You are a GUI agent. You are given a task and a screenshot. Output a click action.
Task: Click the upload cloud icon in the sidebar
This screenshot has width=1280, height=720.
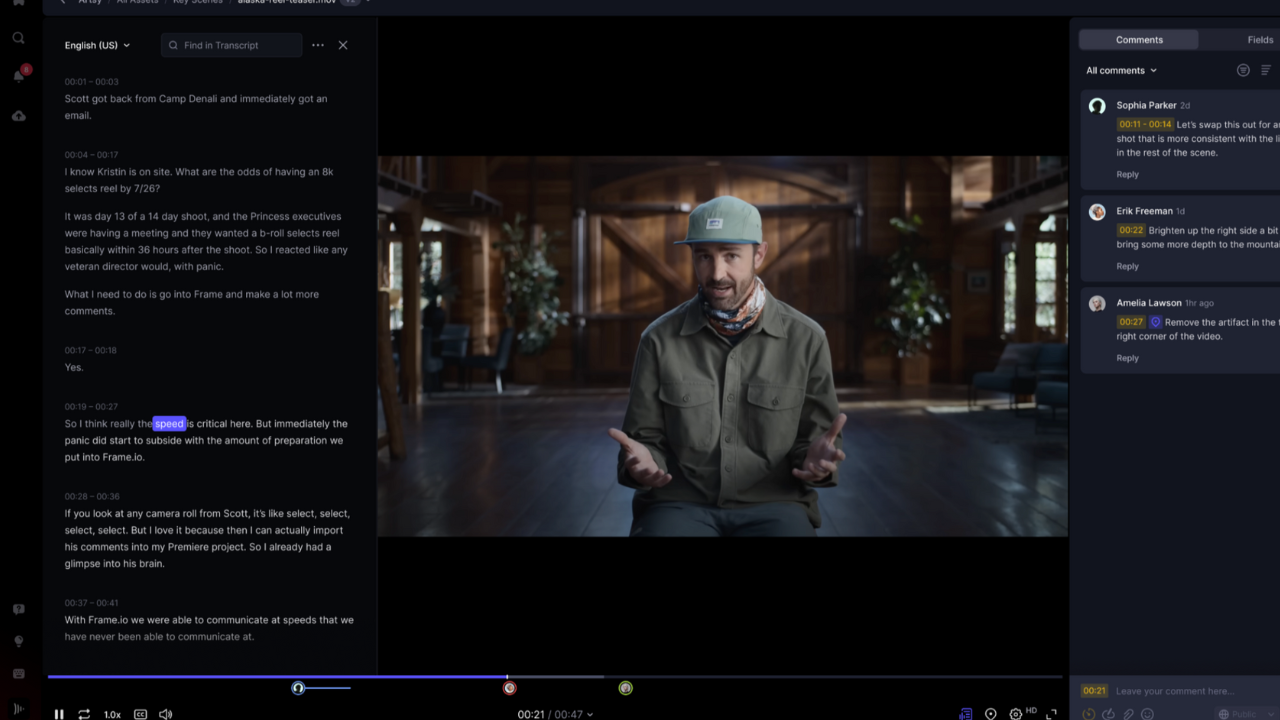click(18, 115)
